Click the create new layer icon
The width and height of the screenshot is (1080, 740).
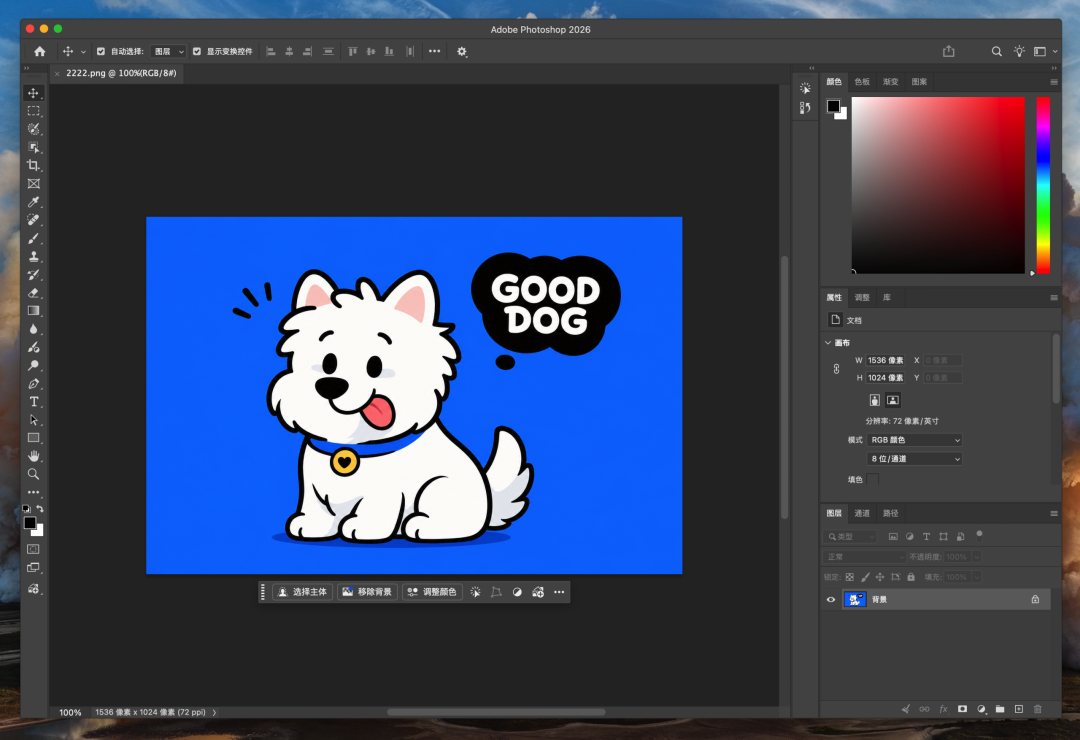point(1019,709)
